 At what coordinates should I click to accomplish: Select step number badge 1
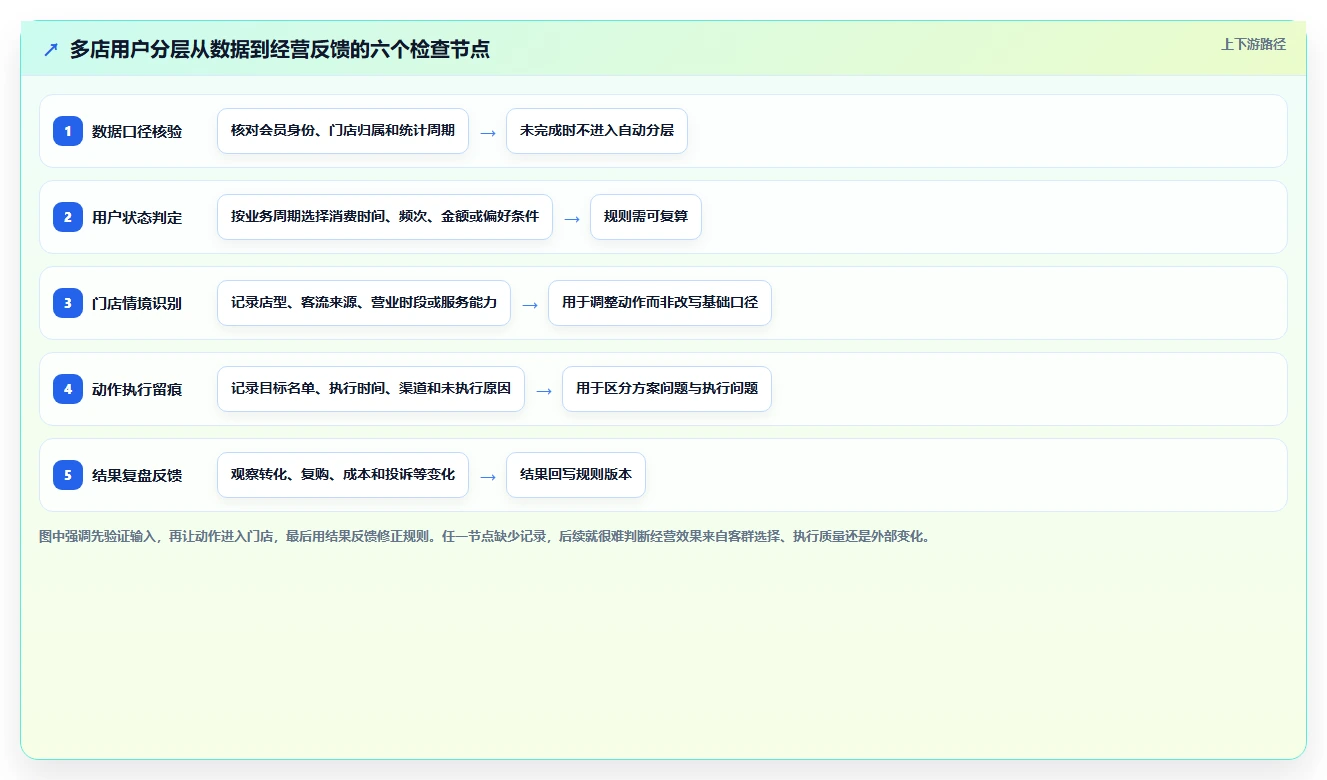pos(68,131)
